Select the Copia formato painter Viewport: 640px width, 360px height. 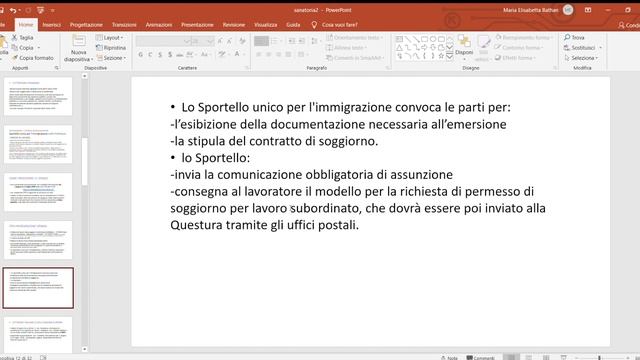click(x=33, y=58)
